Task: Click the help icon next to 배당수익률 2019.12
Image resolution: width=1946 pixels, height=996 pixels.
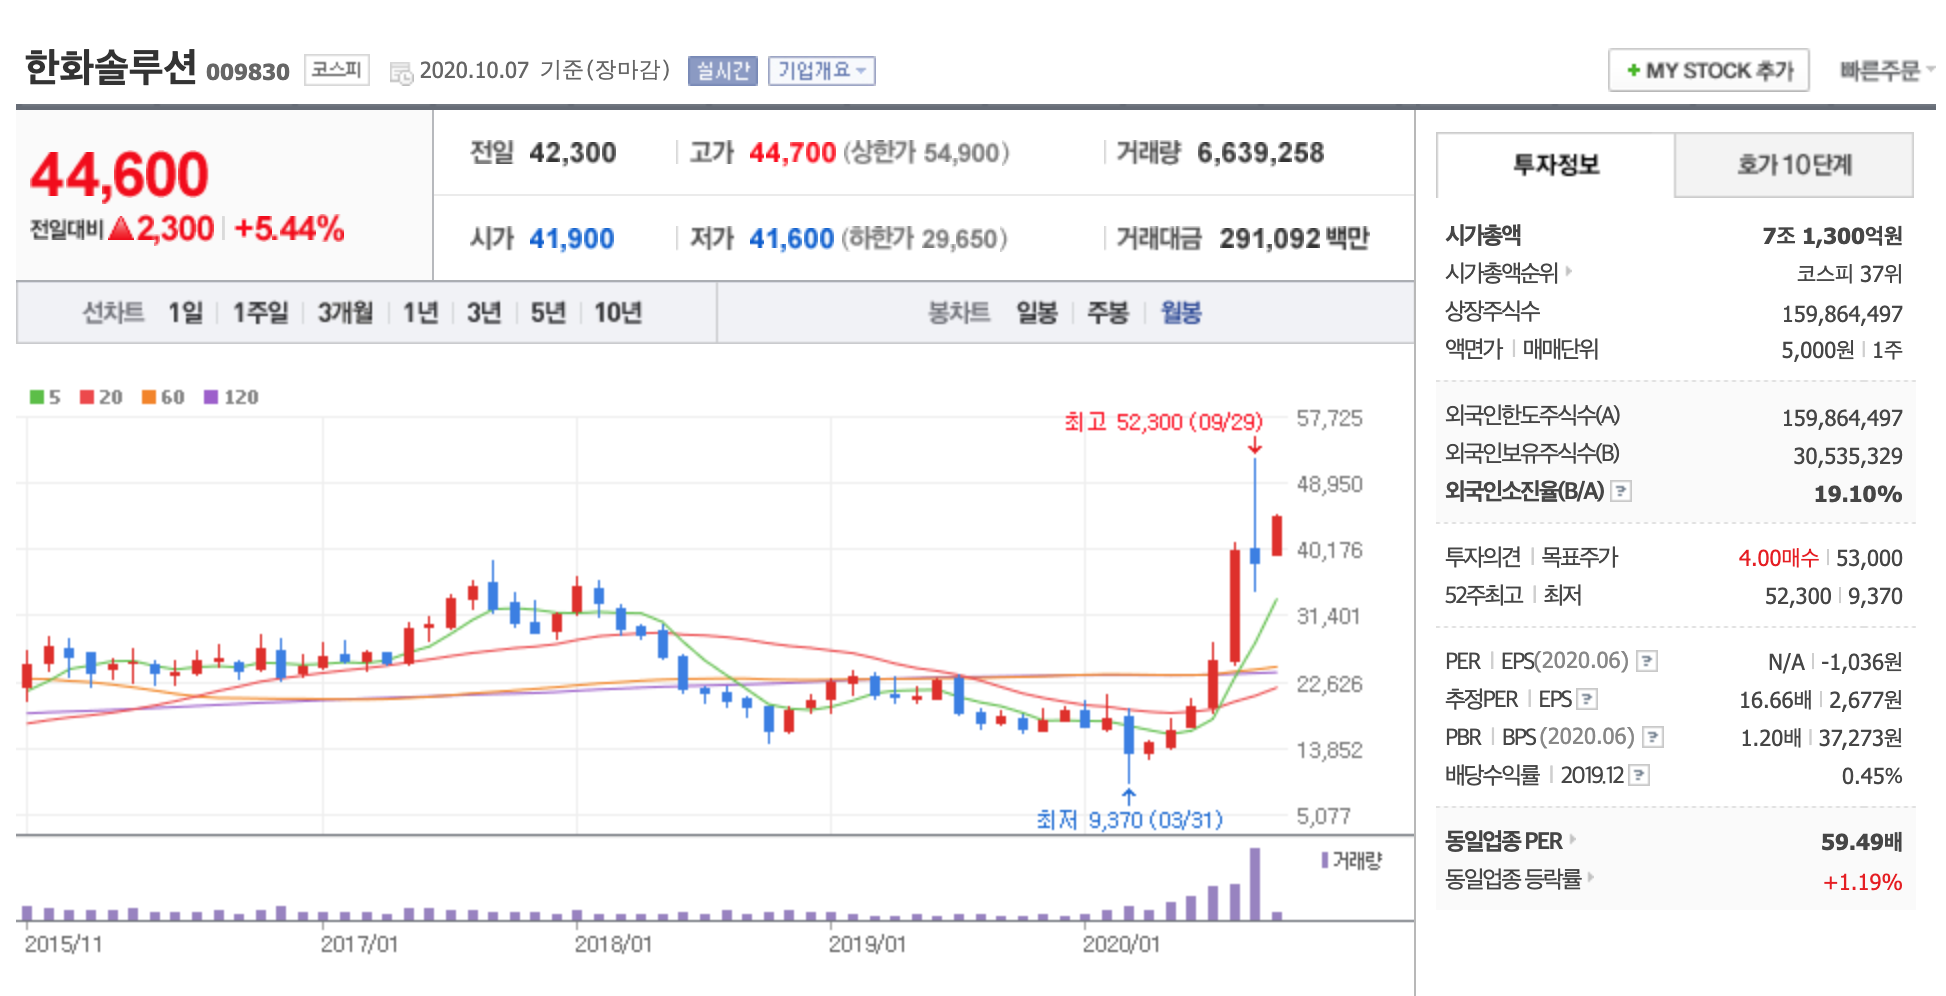Action: tap(1639, 775)
